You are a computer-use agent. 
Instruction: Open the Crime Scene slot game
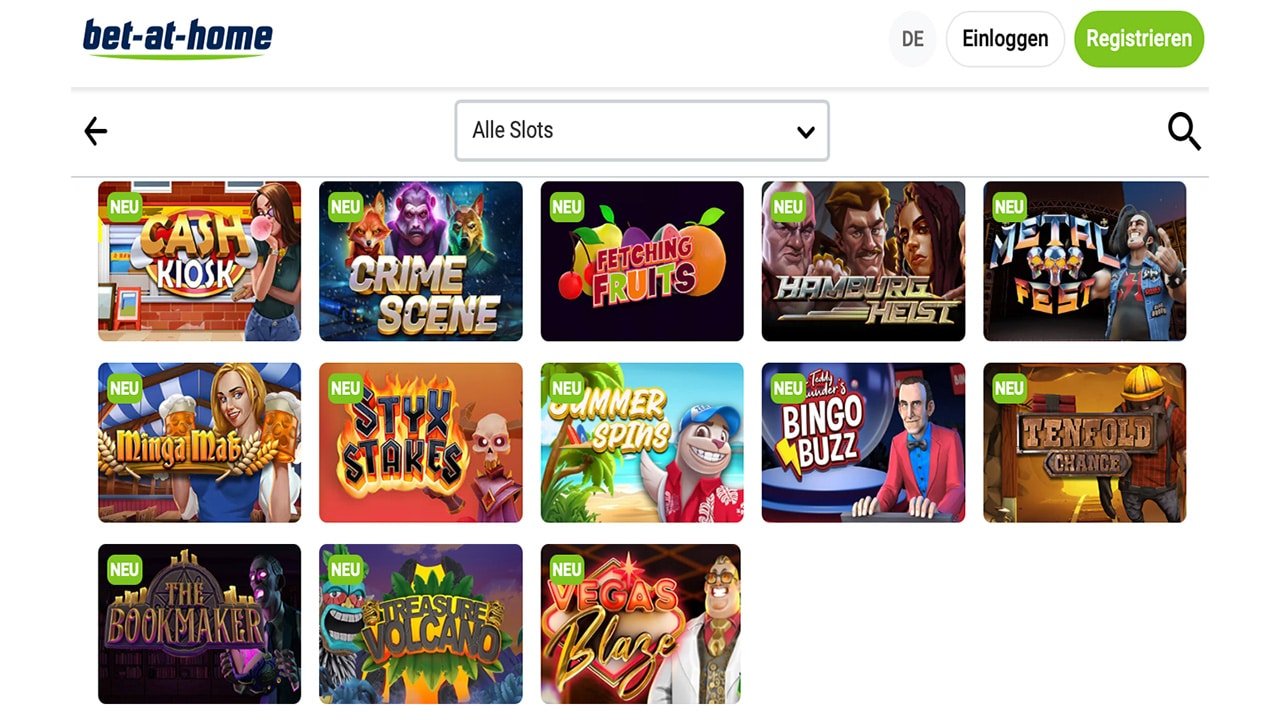[x=420, y=261]
